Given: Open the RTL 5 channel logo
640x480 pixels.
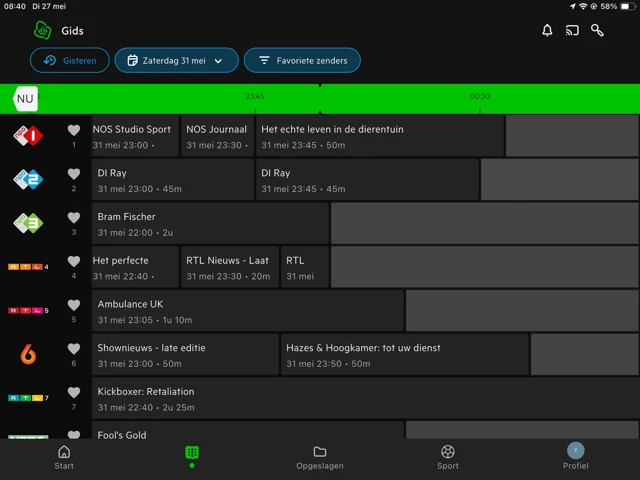Looking at the screenshot, I should click(x=28, y=311).
